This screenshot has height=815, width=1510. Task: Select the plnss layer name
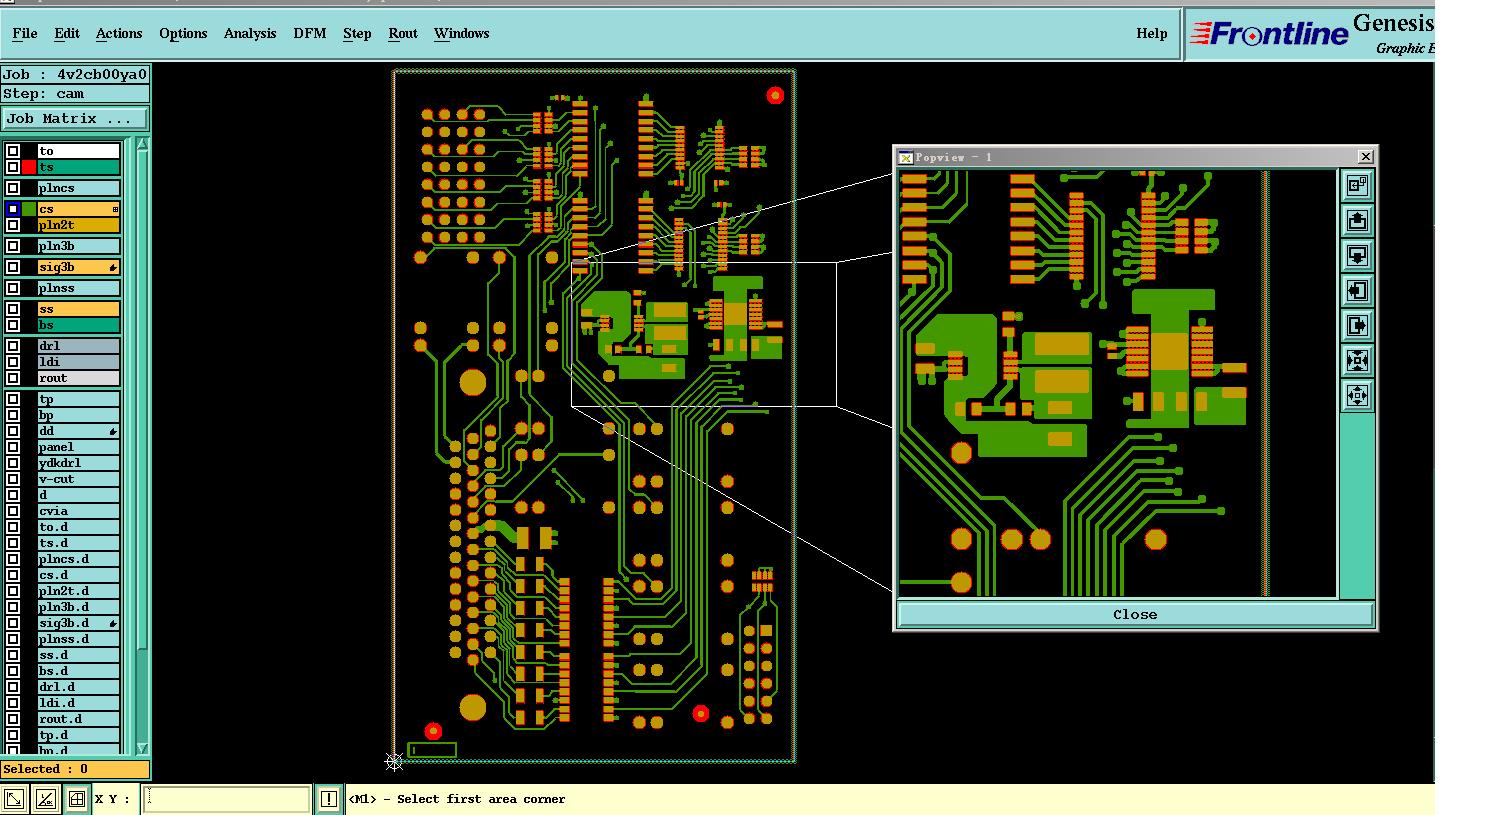pos(78,288)
